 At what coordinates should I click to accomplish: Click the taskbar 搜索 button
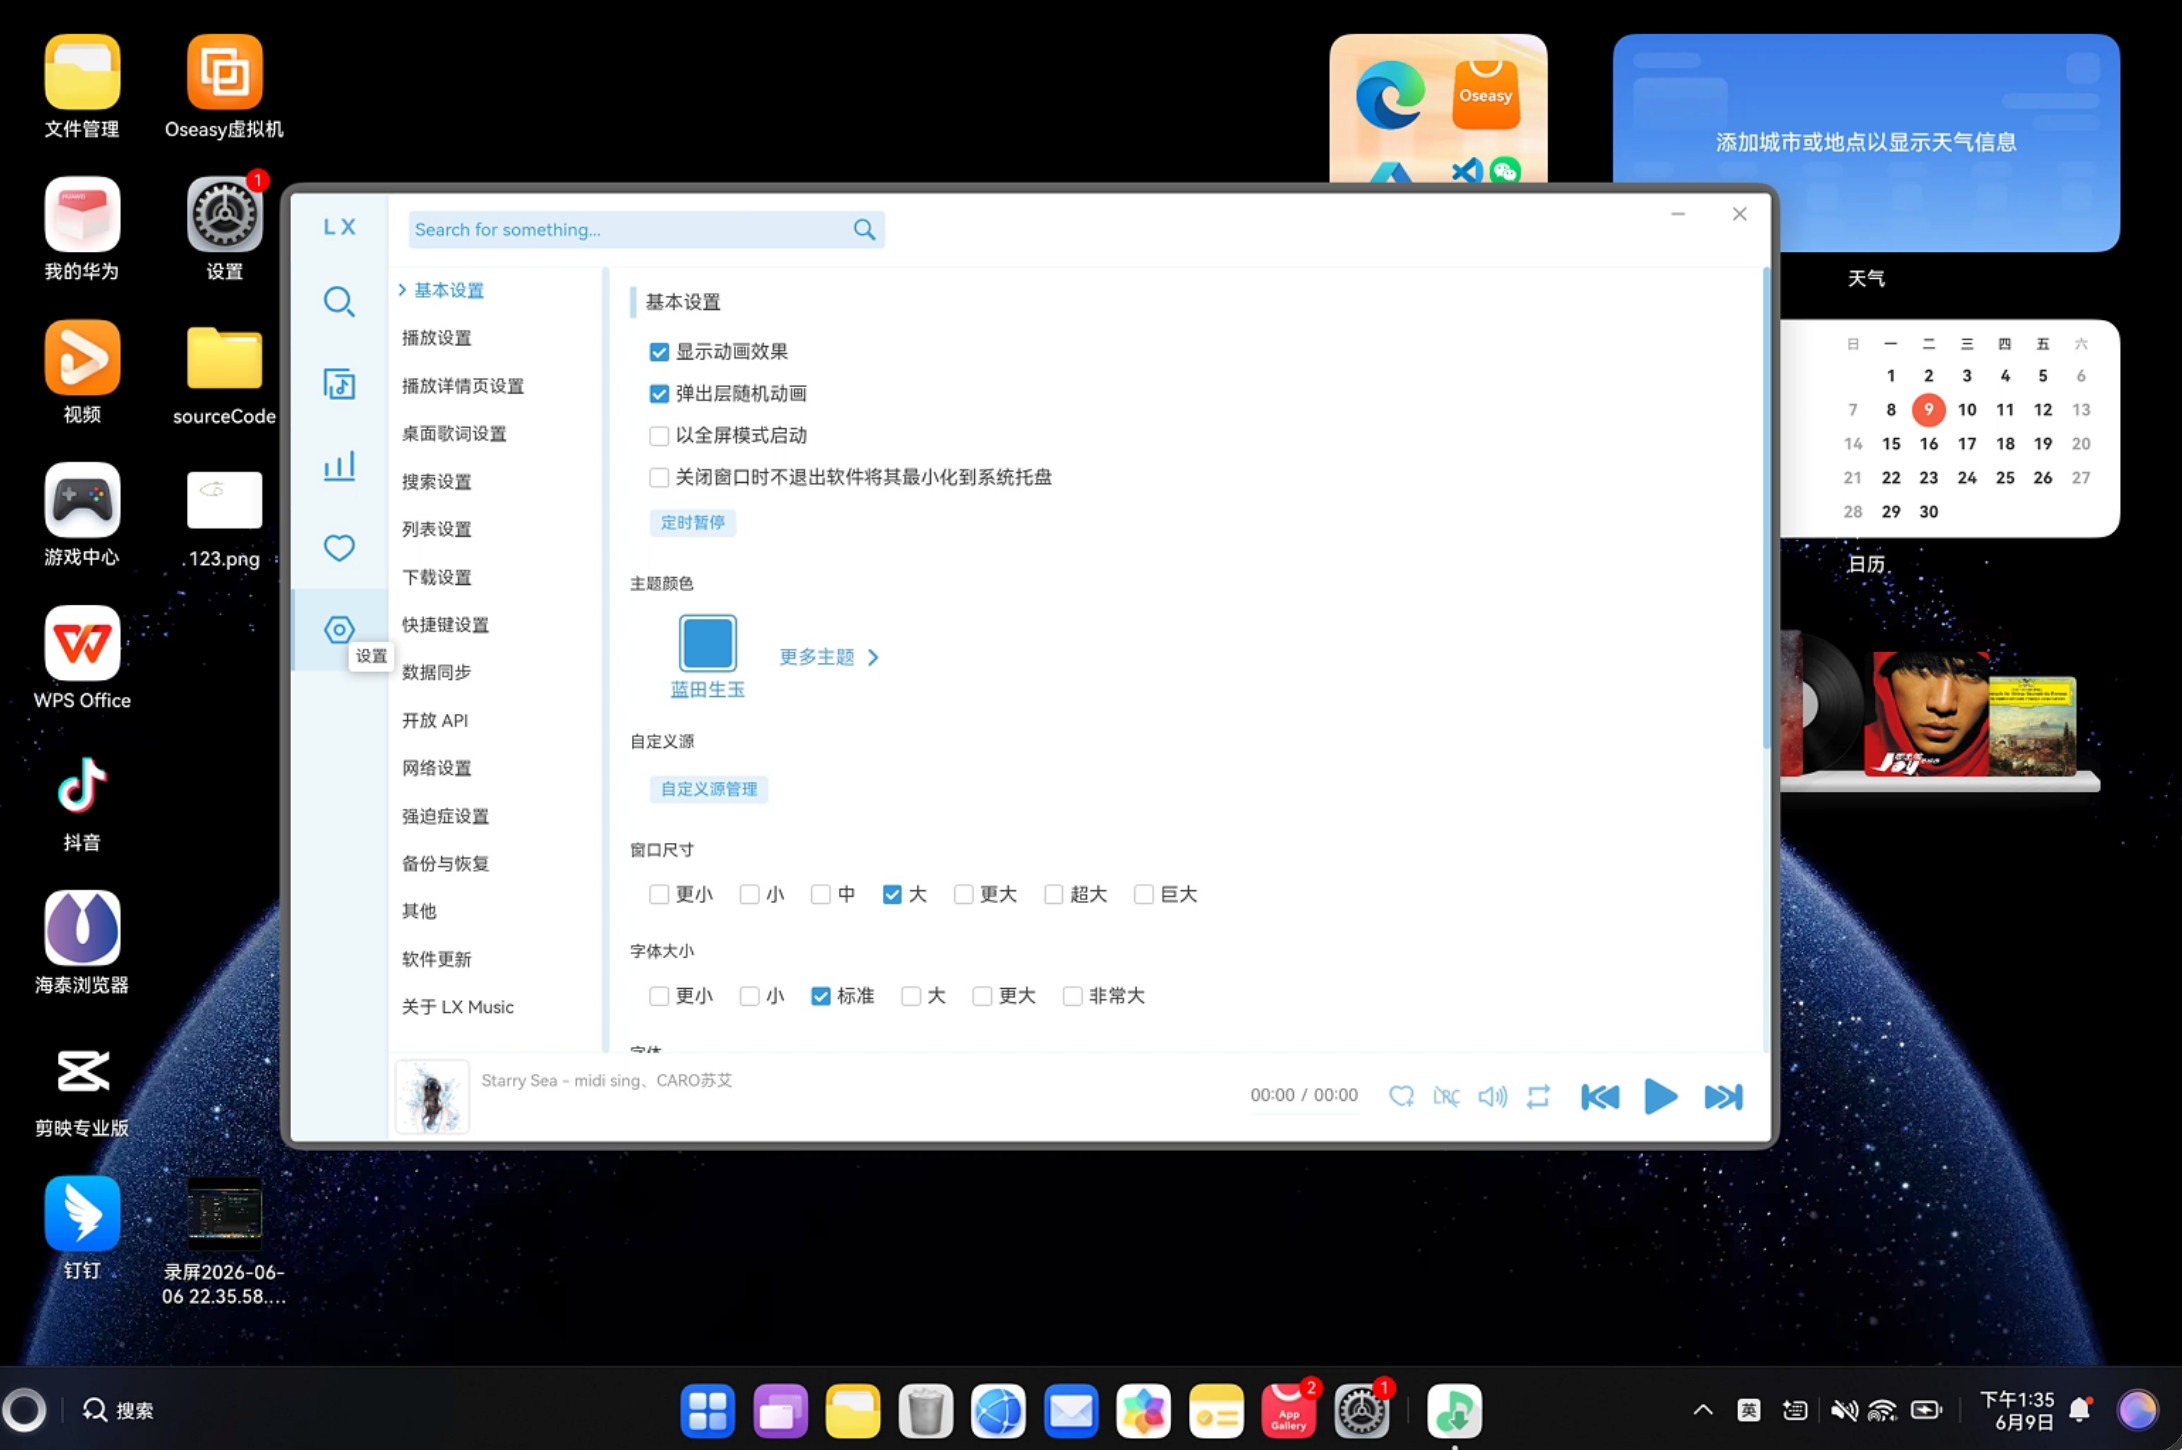(x=117, y=1411)
